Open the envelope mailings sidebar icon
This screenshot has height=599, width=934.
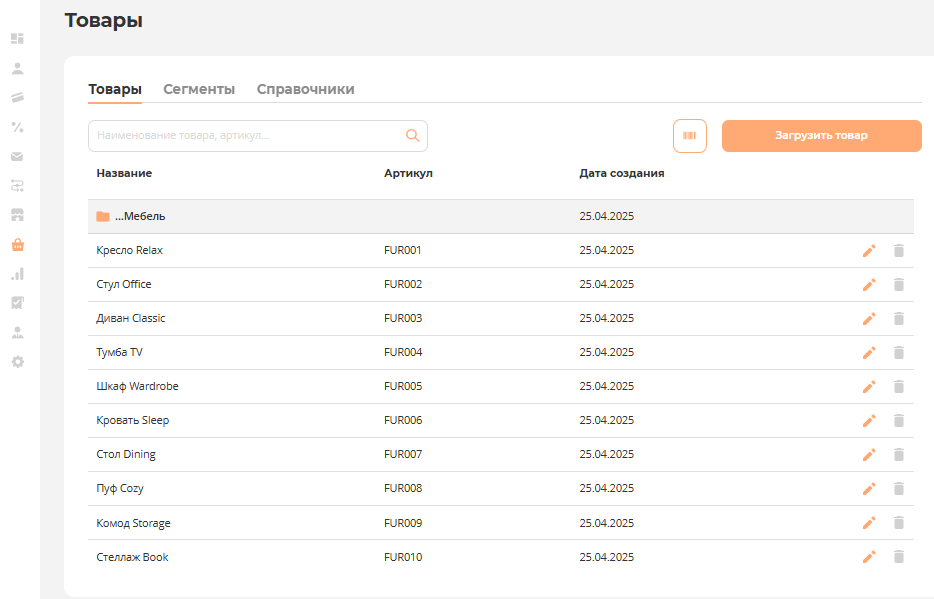click(x=17, y=157)
